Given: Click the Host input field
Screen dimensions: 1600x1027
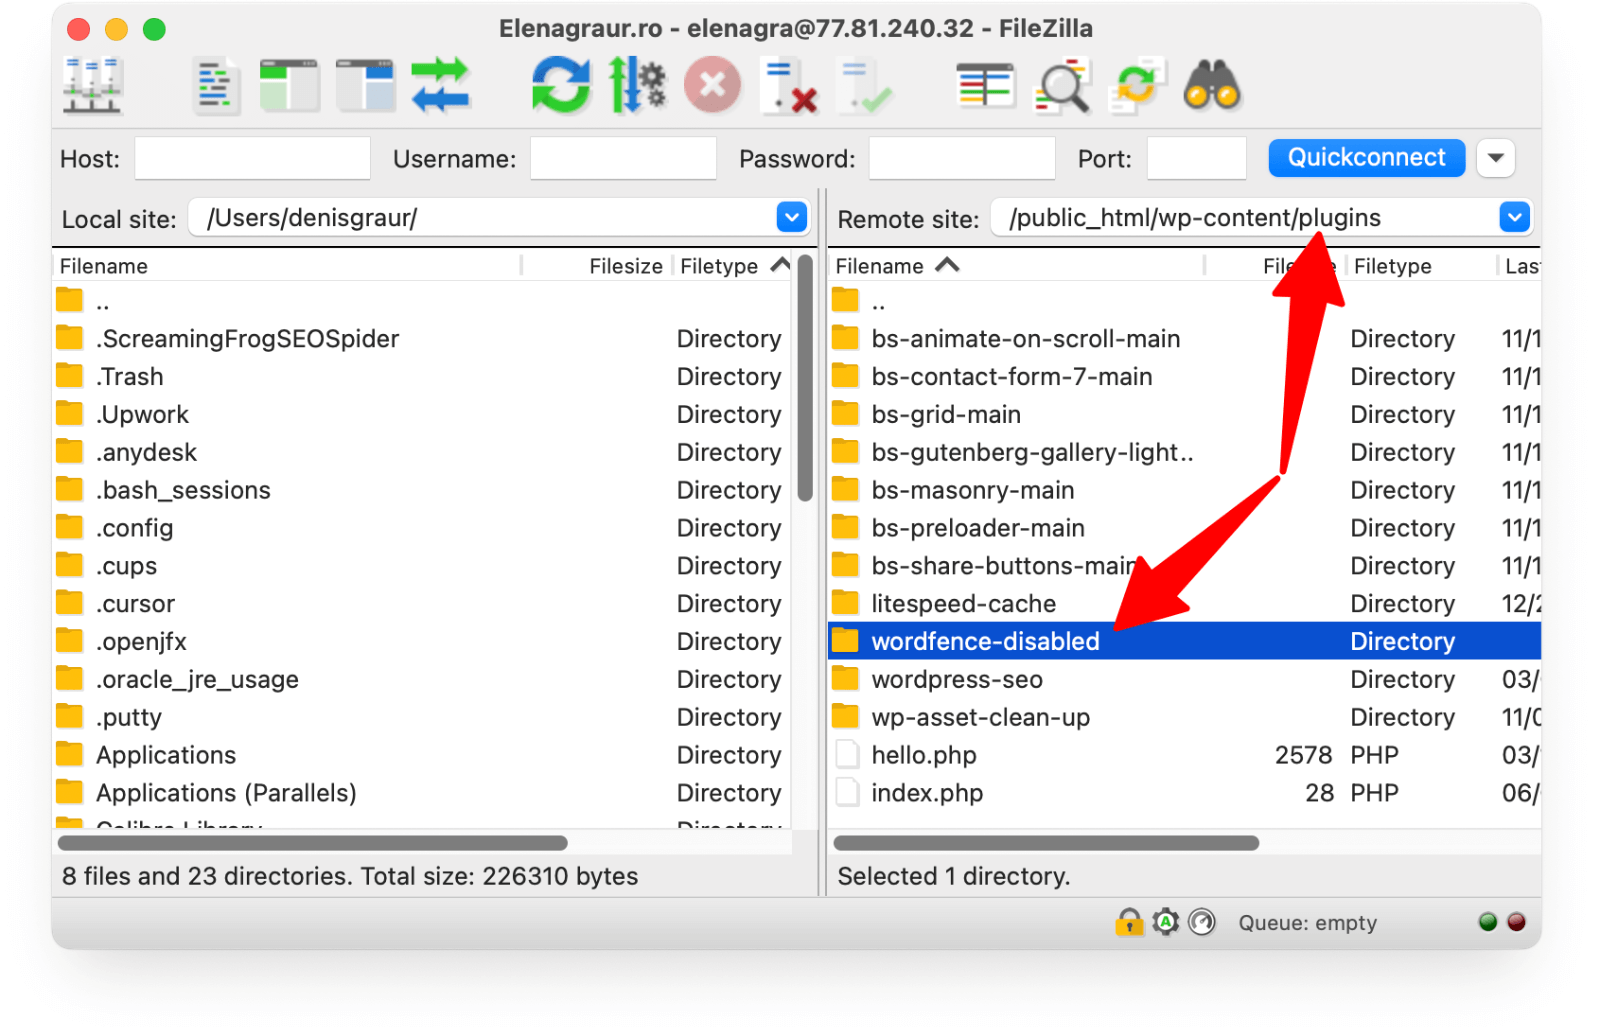Looking at the screenshot, I should (252, 158).
